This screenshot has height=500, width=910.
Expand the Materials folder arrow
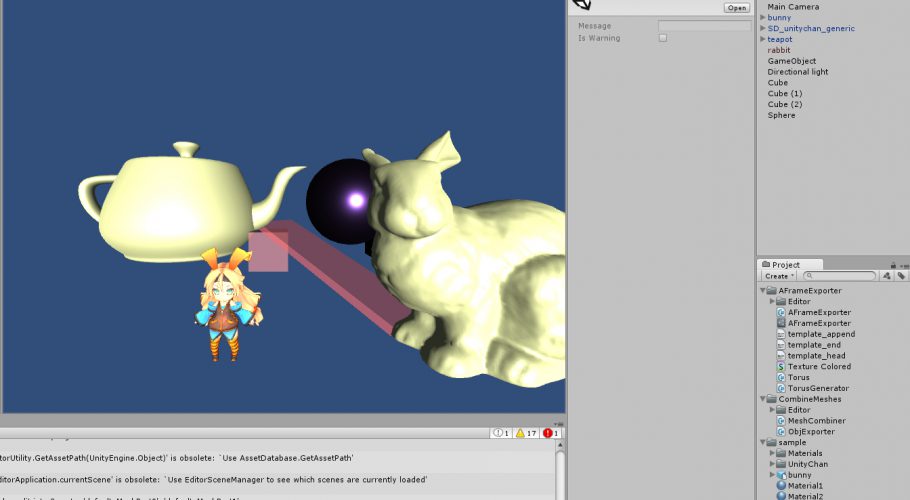[x=772, y=453]
